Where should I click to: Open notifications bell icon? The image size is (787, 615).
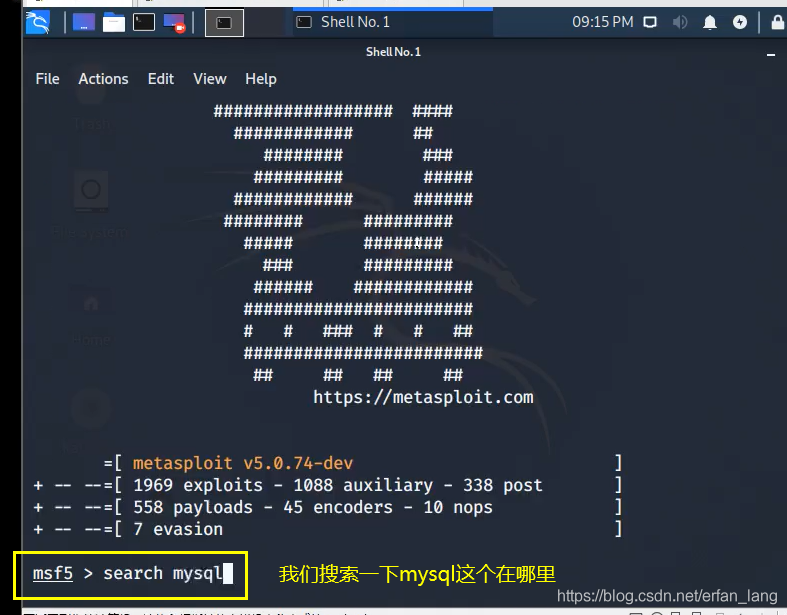click(x=710, y=23)
